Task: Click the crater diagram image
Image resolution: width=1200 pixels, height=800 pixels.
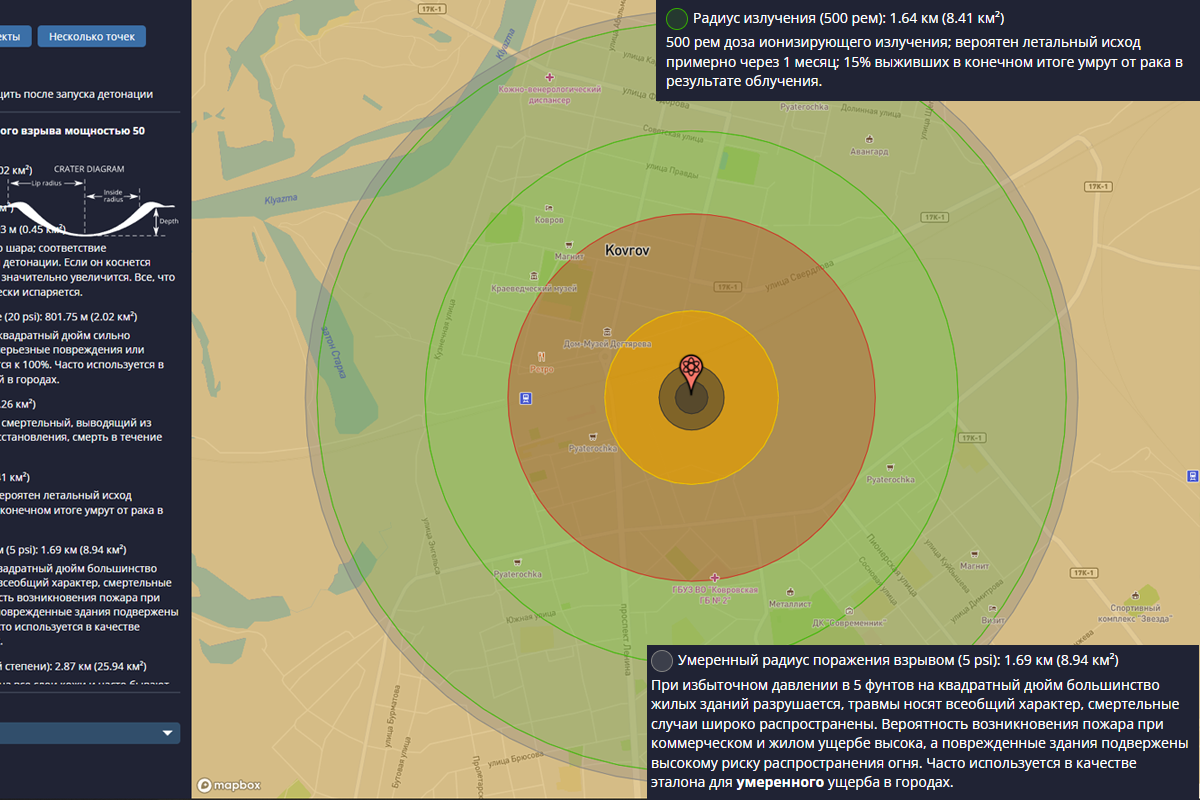Action: 90,205
